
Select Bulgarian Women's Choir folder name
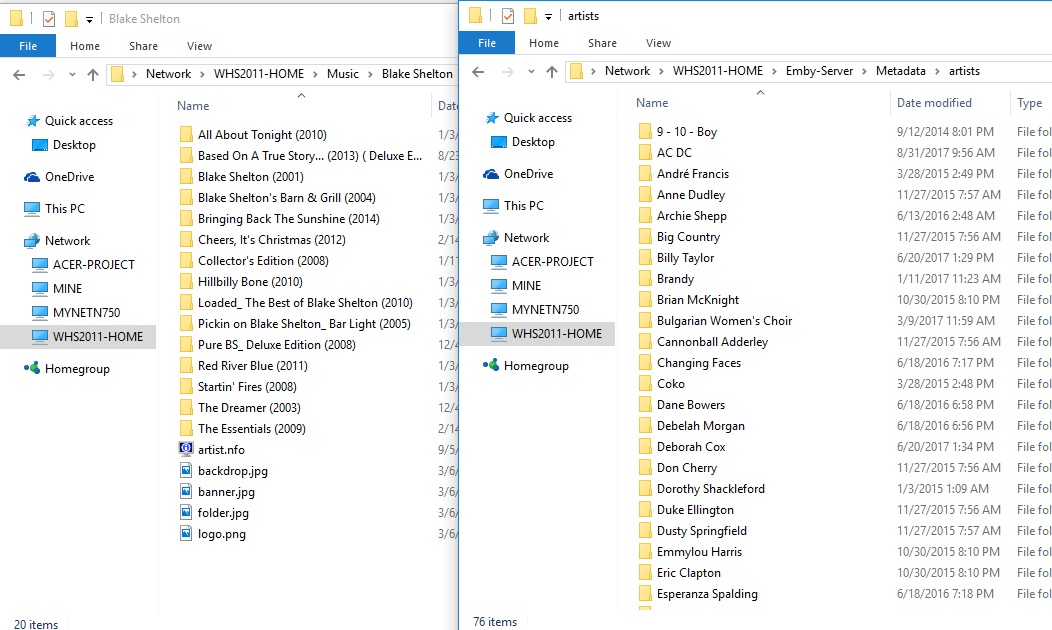pyautogui.click(x=725, y=321)
